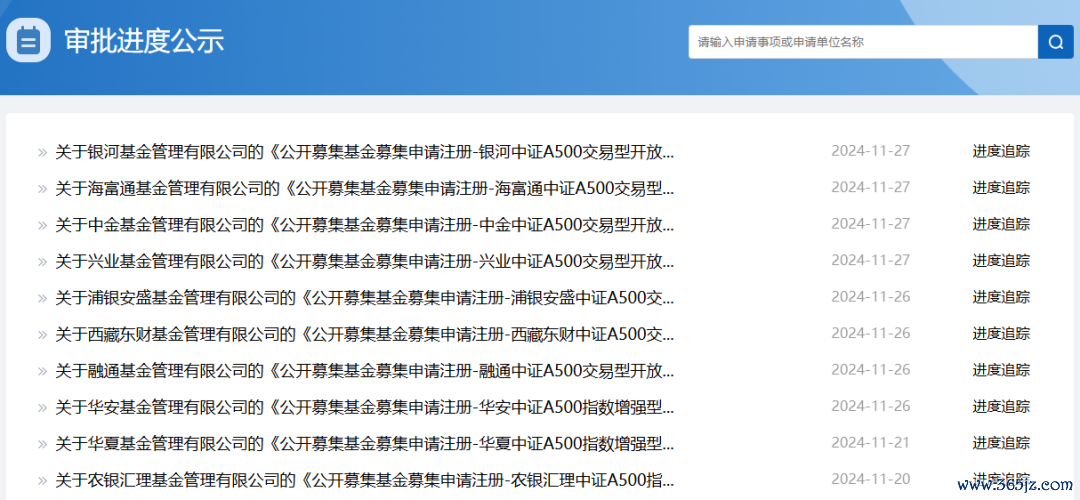This screenshot has height=500, width=1080.
Task: Click the » arrow before the 华夏基金 entry
Action: click(x=42, y=445)
